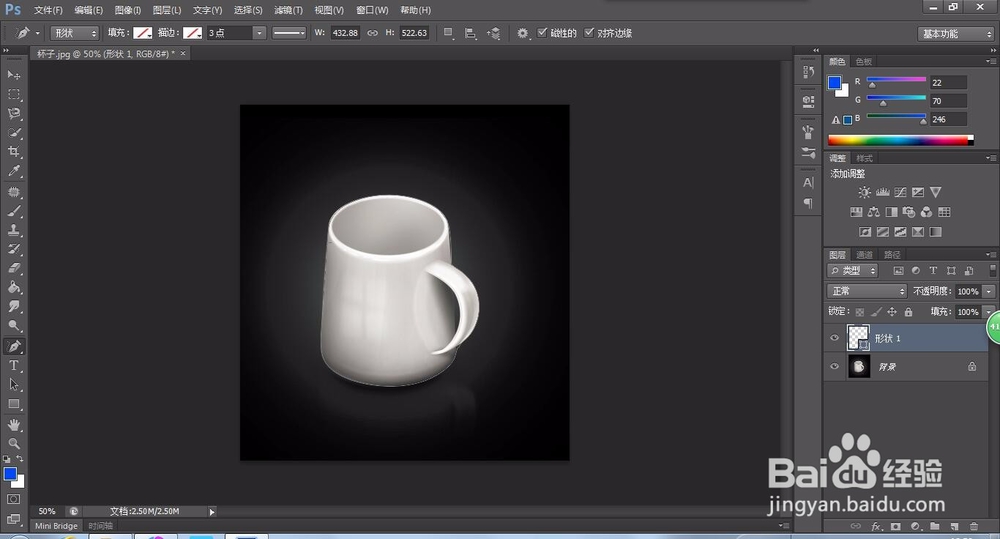Expand the 正常 blend mode dropdown
Viewport: 1000px width, 539px height.
[x=867, y=291]
